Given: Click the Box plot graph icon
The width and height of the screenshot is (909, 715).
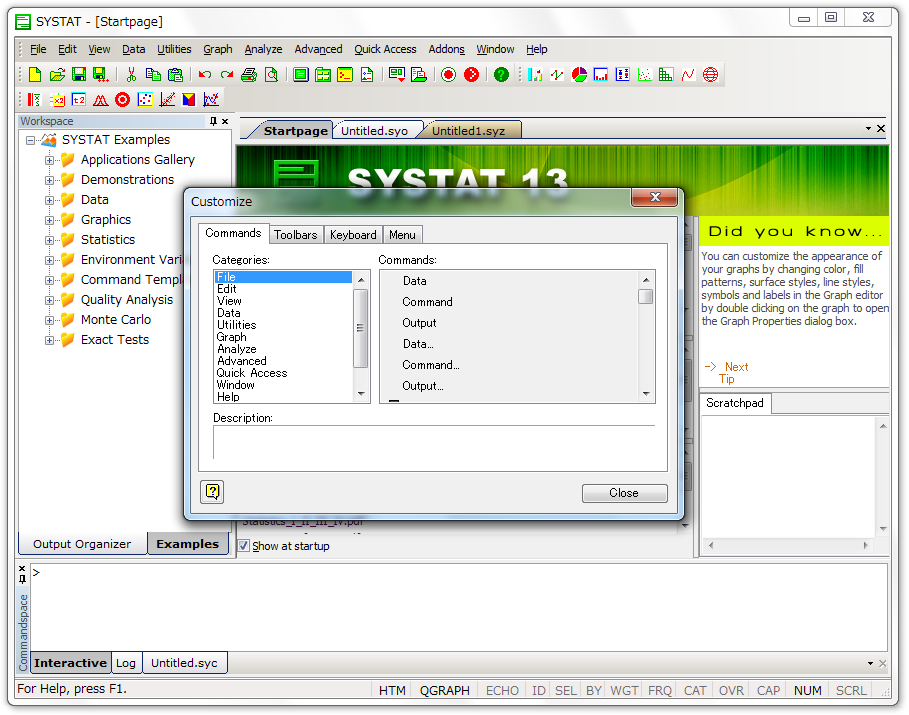Looking at the screenshot, I should [623, 75].
